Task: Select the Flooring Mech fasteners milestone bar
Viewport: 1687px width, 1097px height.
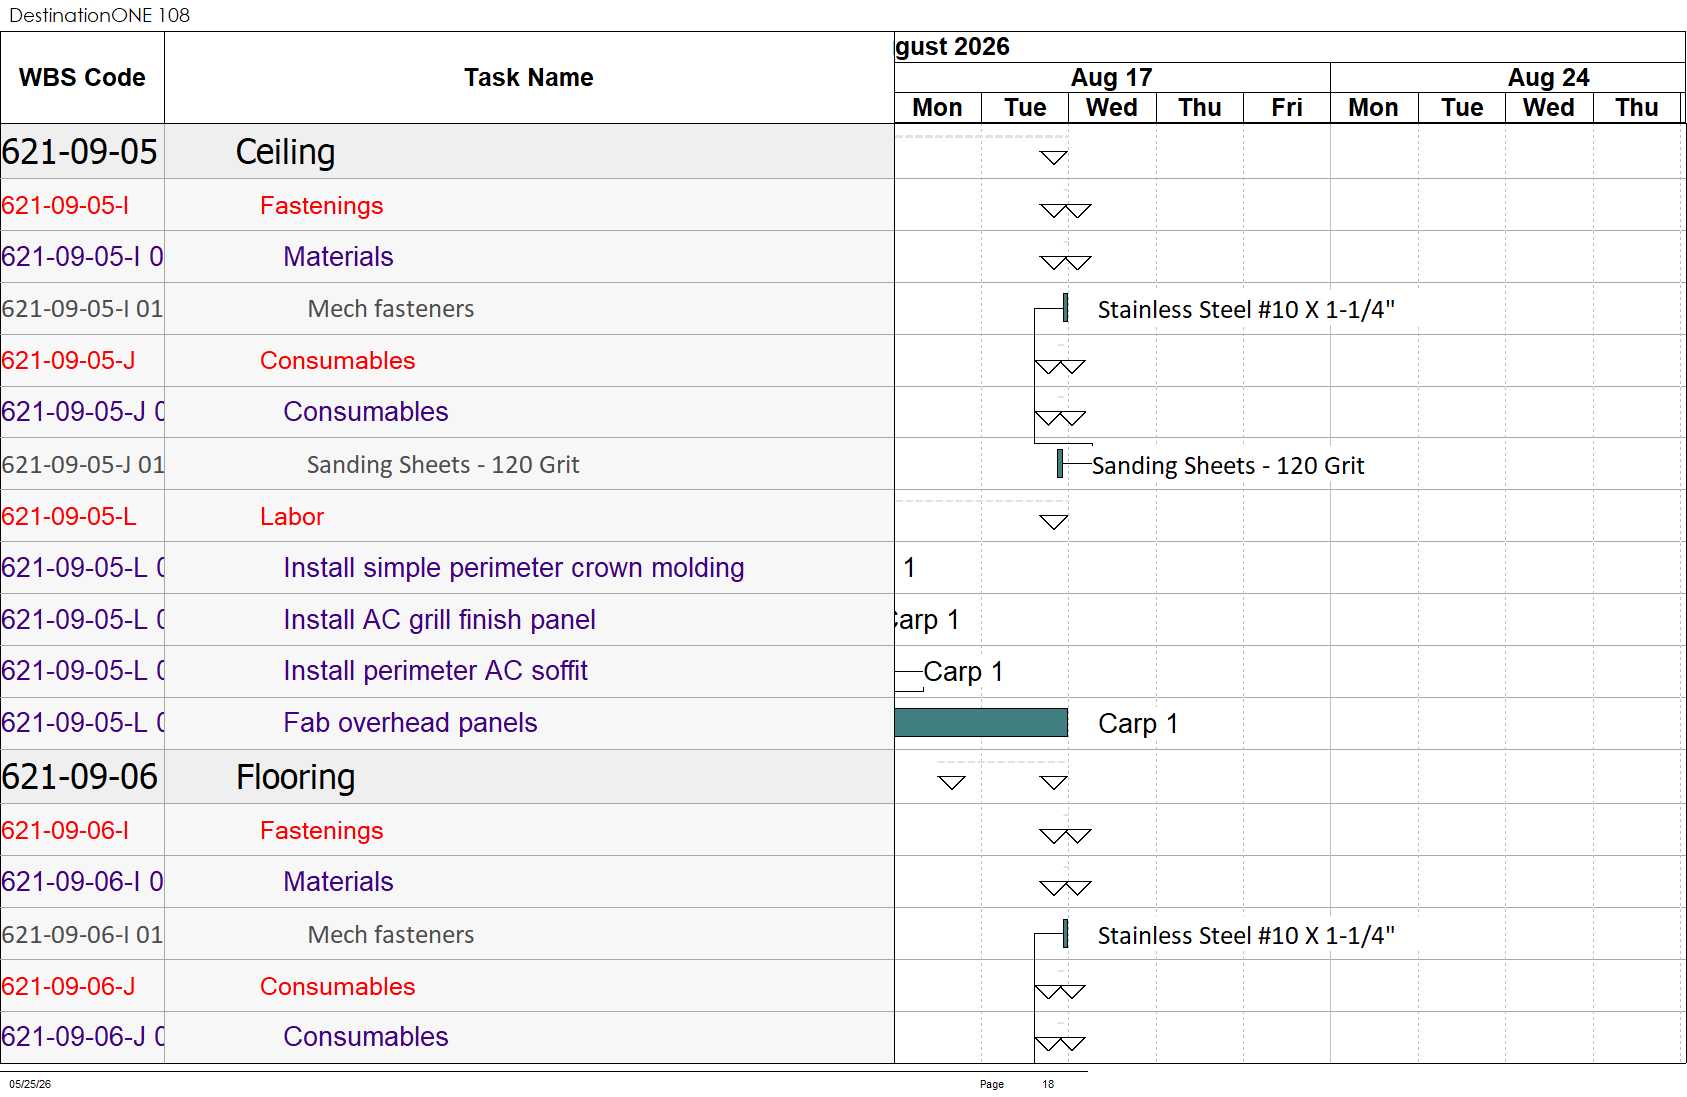Action: pos(1066,934)
